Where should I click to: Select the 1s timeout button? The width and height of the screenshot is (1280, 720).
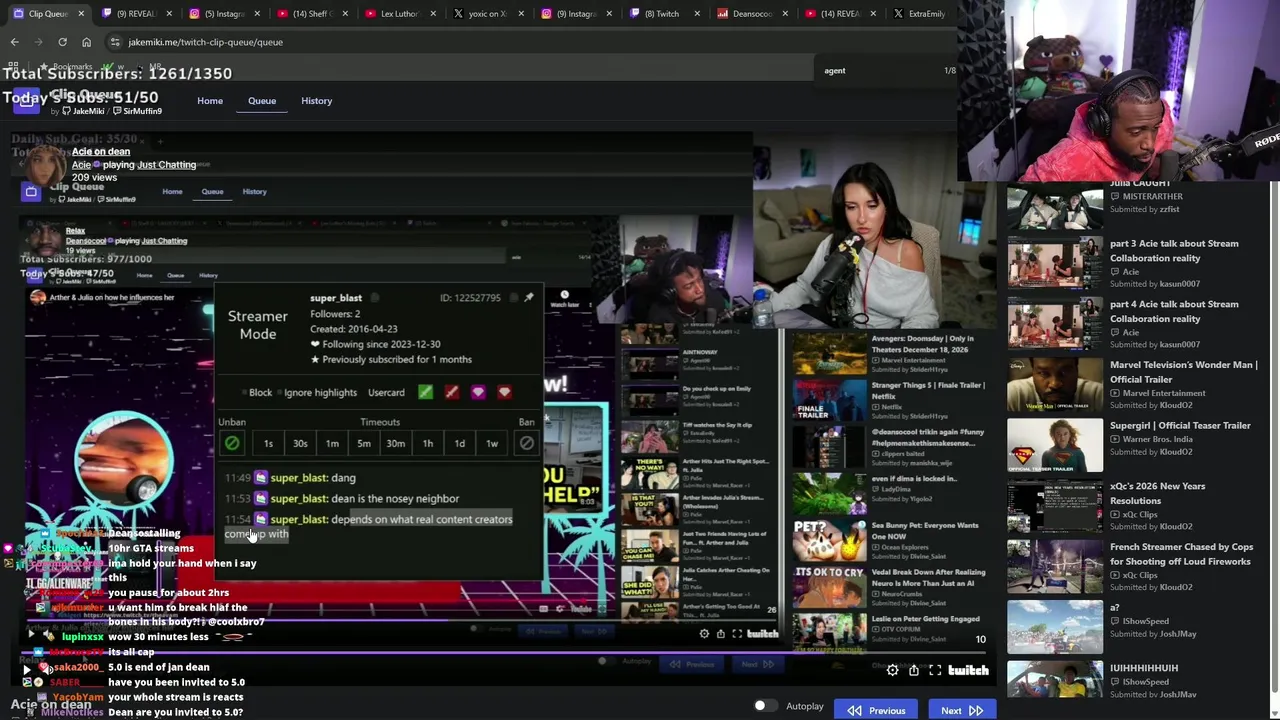pos(268,443)
